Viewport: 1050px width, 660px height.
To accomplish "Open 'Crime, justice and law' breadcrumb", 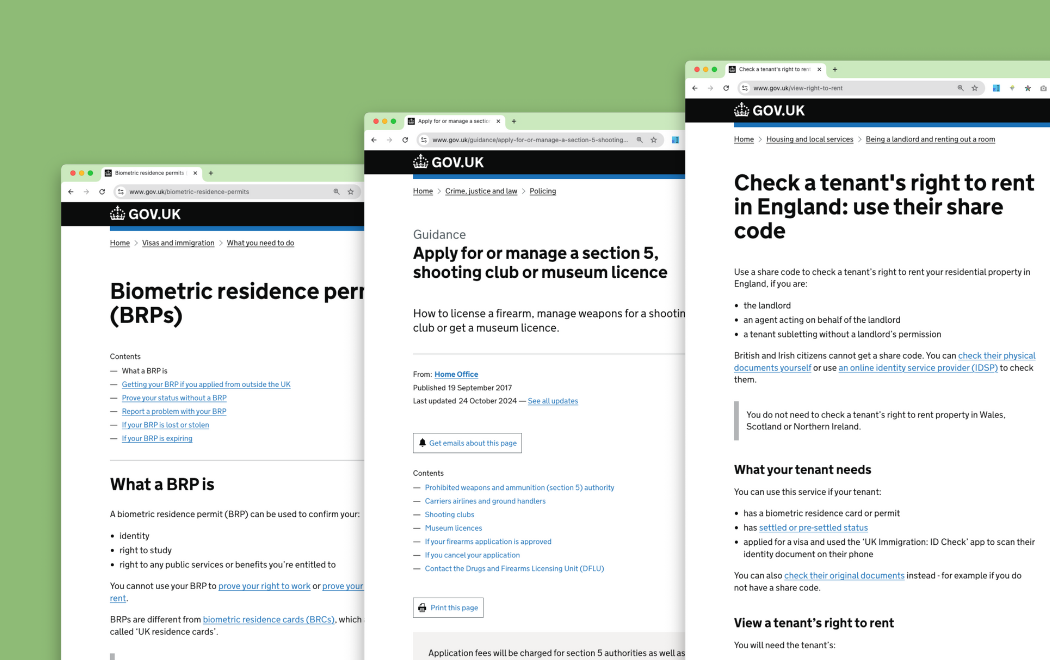I will (481, 191).
